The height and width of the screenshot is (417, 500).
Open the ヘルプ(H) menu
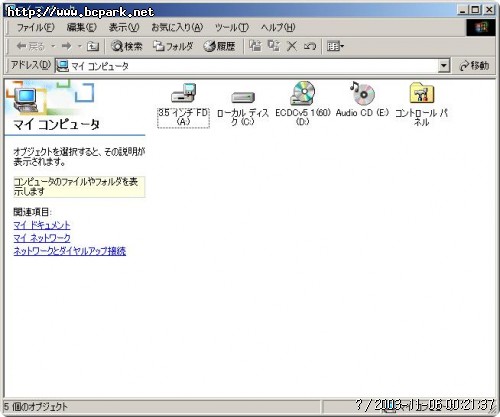(x=278, y=27)
